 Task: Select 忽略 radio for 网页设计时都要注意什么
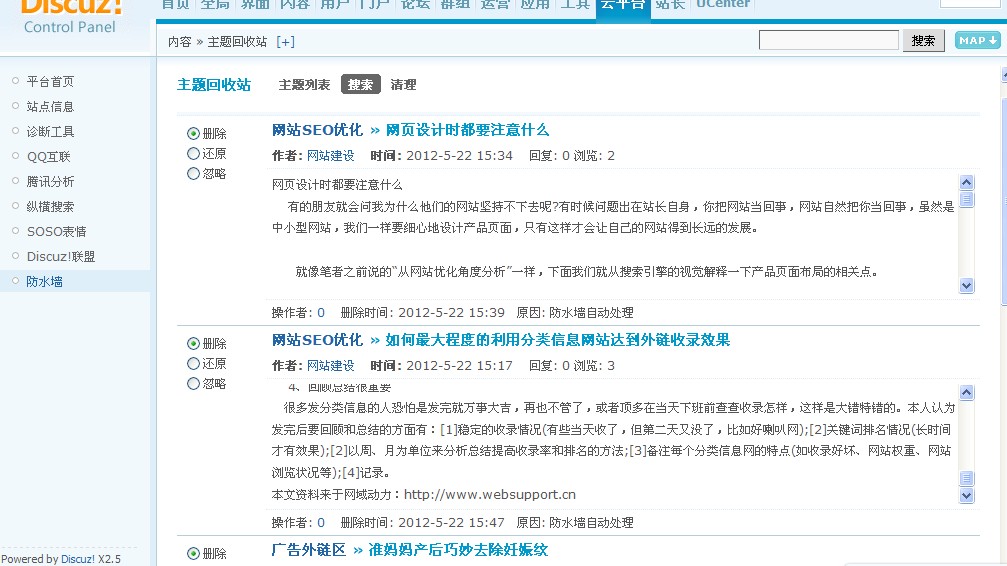pos(193,173)
